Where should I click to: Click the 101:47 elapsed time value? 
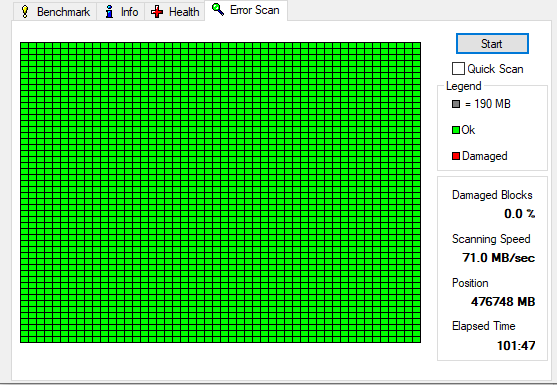516,345
